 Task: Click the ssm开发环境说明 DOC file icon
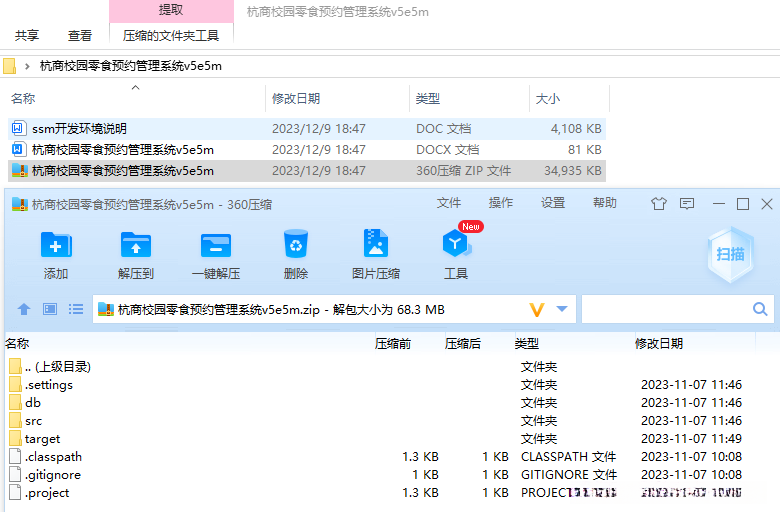[x=17, y=128]
